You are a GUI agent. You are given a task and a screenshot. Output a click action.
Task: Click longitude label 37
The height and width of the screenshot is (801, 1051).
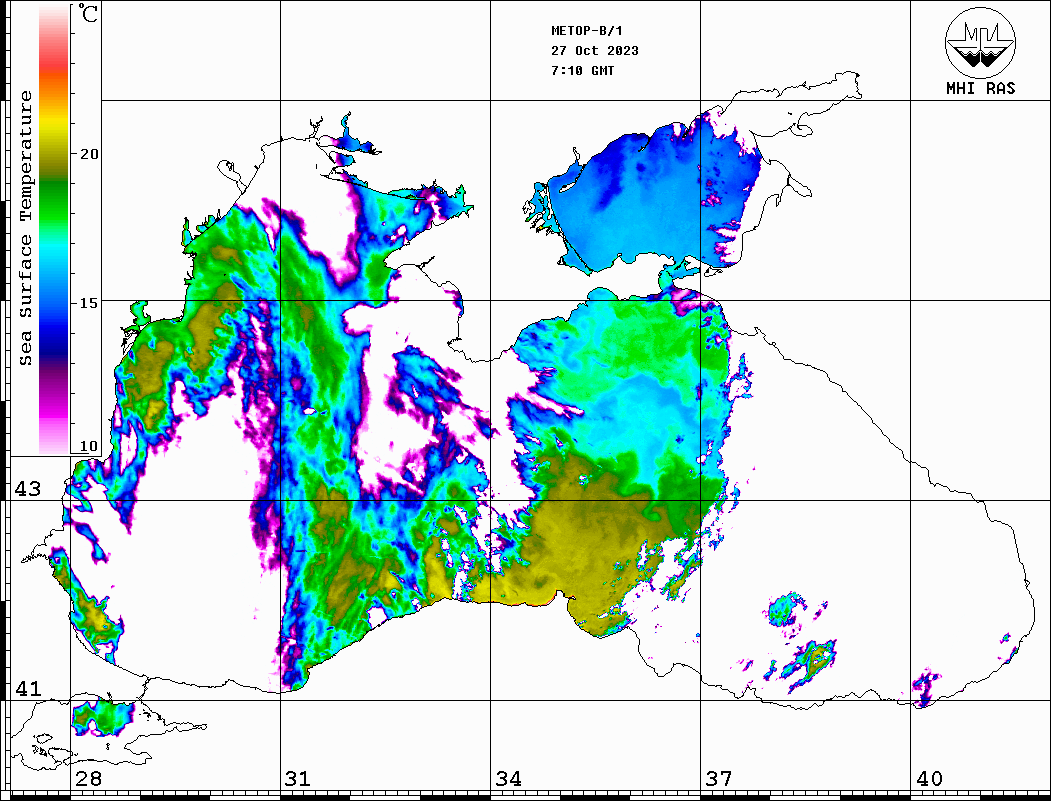pyautogui.click(x=719, y=779)
